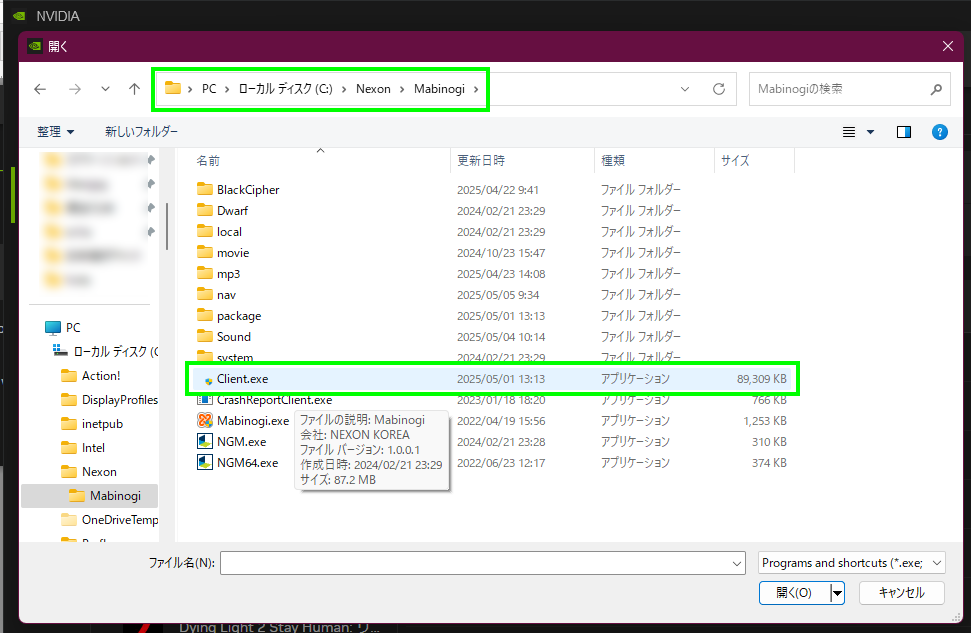Sort by サイズ column header
Viewport: 971px width, 633px height.
[x=735, y=161]
